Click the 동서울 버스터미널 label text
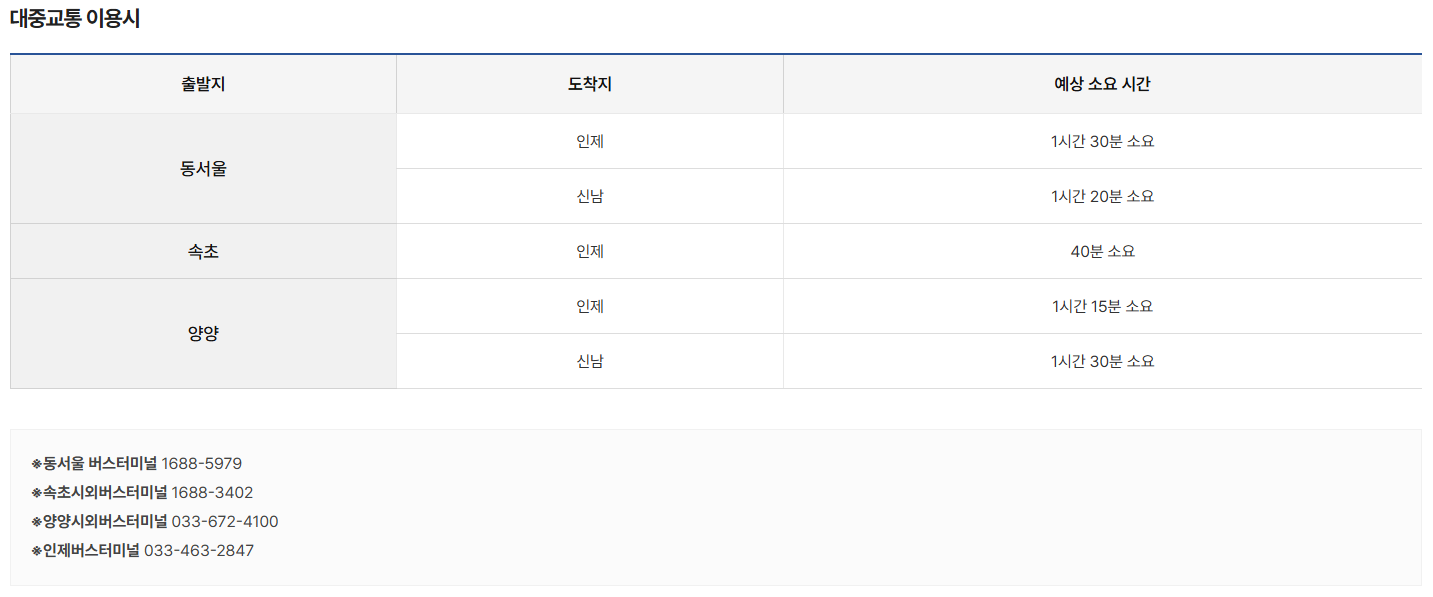 click(x=100, y=464)
